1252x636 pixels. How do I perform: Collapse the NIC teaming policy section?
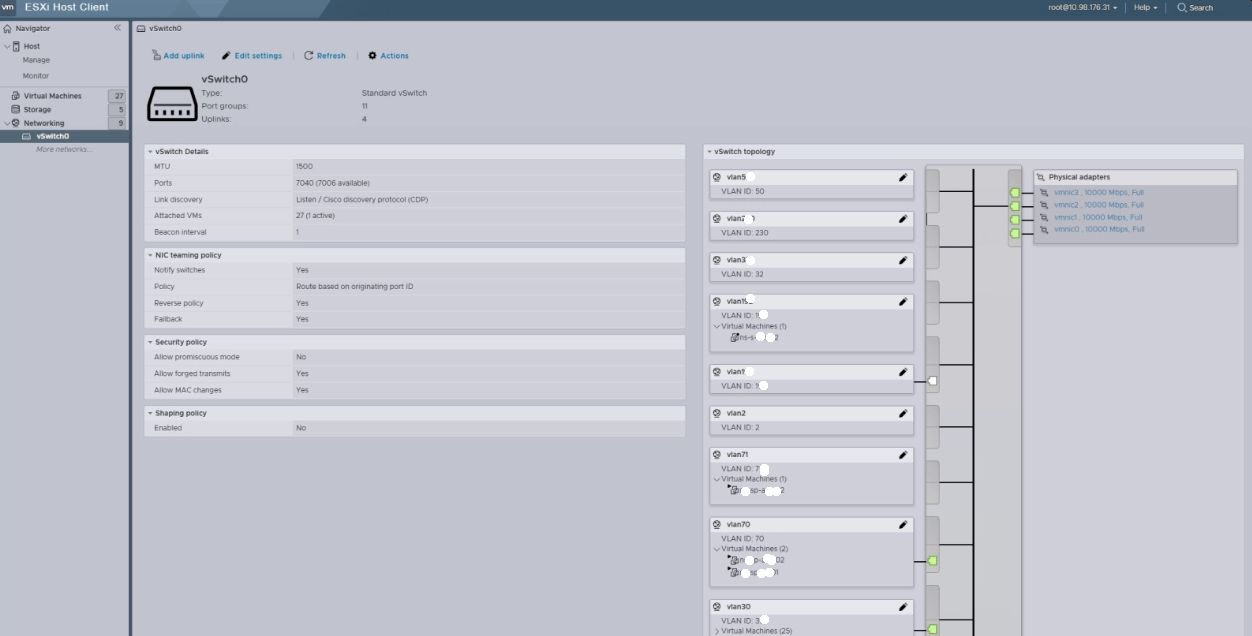coord(150,255)
